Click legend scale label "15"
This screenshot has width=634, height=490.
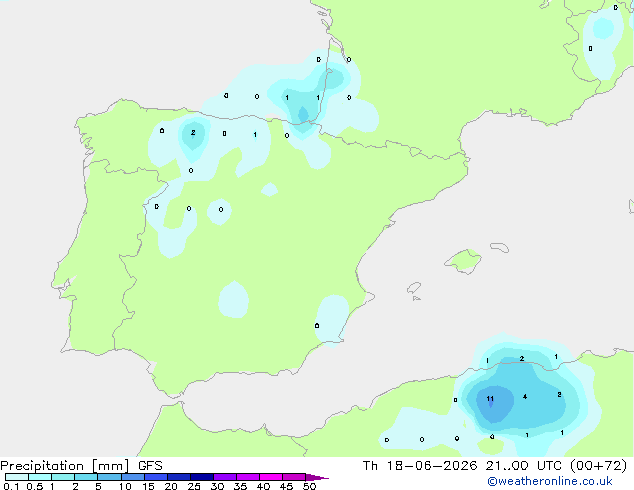pyautogui.click(x=148, y=486)
